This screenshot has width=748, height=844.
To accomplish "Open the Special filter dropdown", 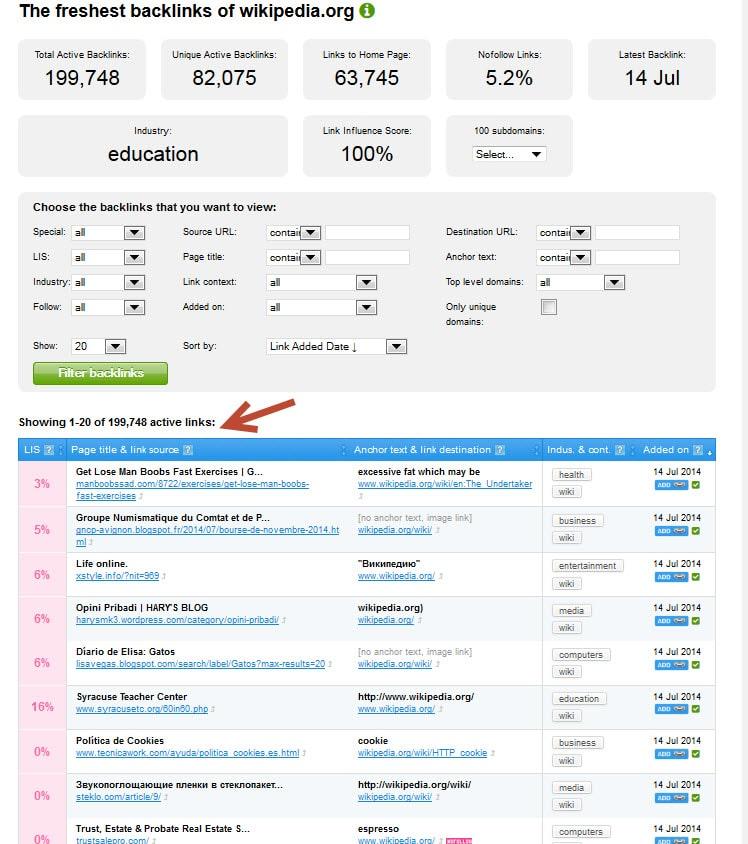I will (108, 233).
